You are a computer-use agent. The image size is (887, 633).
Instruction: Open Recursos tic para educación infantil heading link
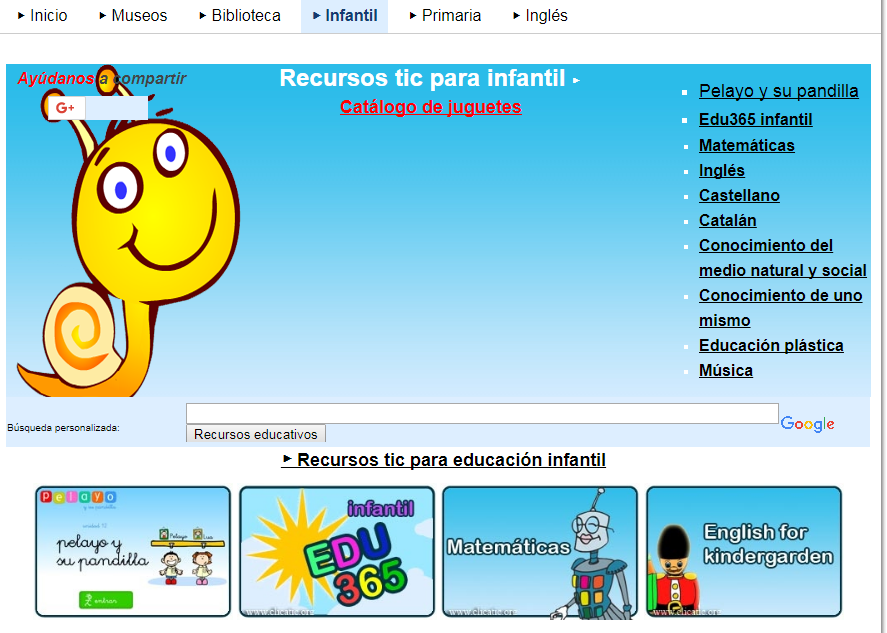pyautogui.click(x=451, y=460)
